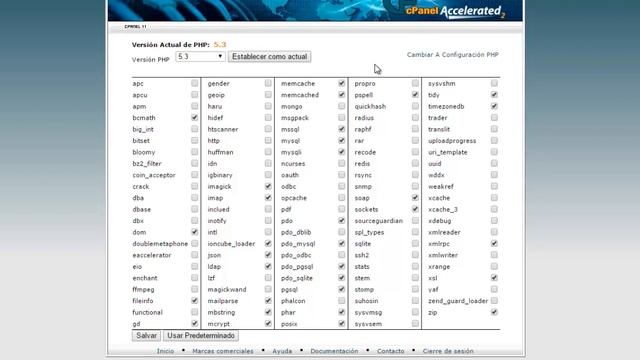Uncheck the xsl extension checkbox

pyautogui.click(x=494, y=278)
